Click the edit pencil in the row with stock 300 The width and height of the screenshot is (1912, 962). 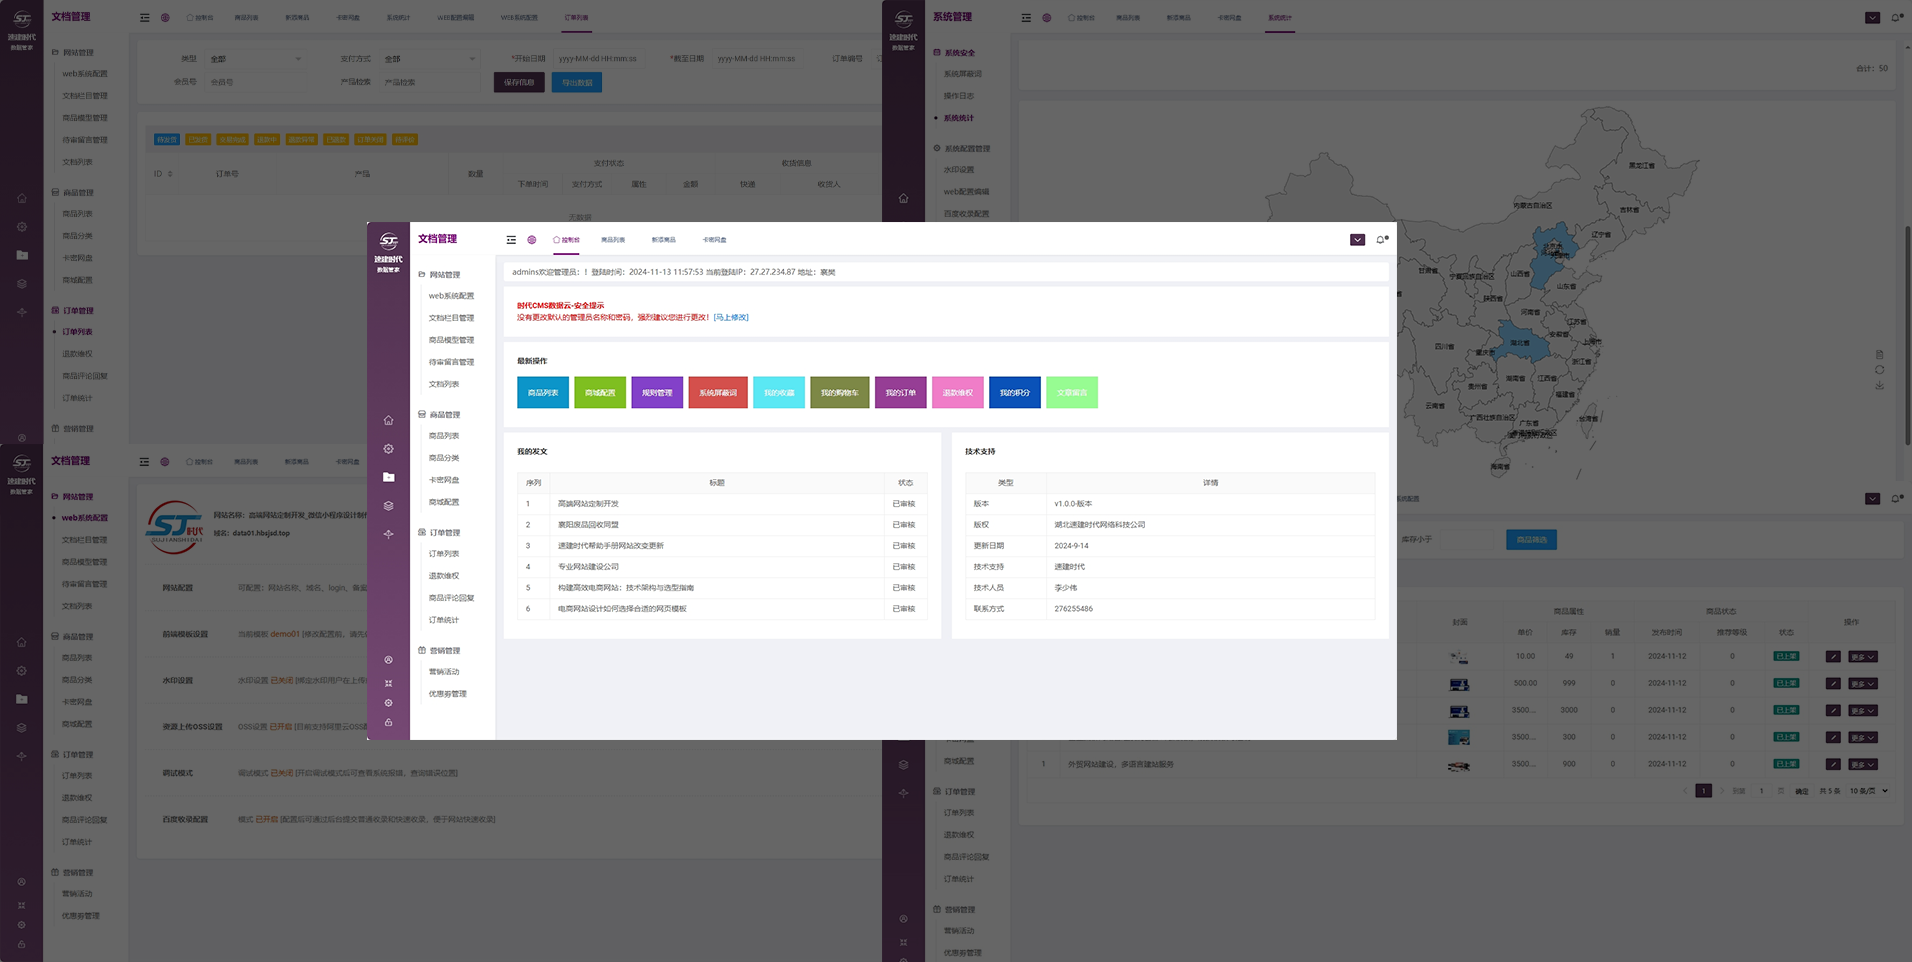tap(1833, 738)
